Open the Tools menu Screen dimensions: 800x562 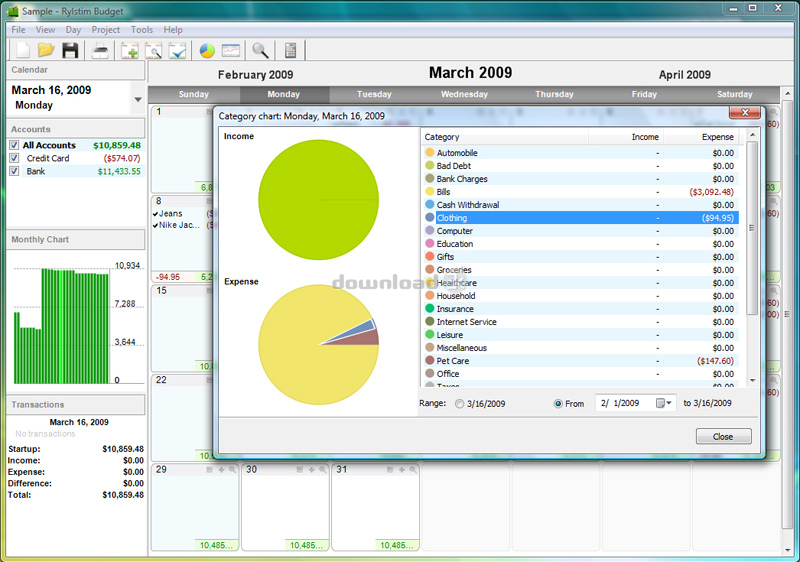point(142,30)
